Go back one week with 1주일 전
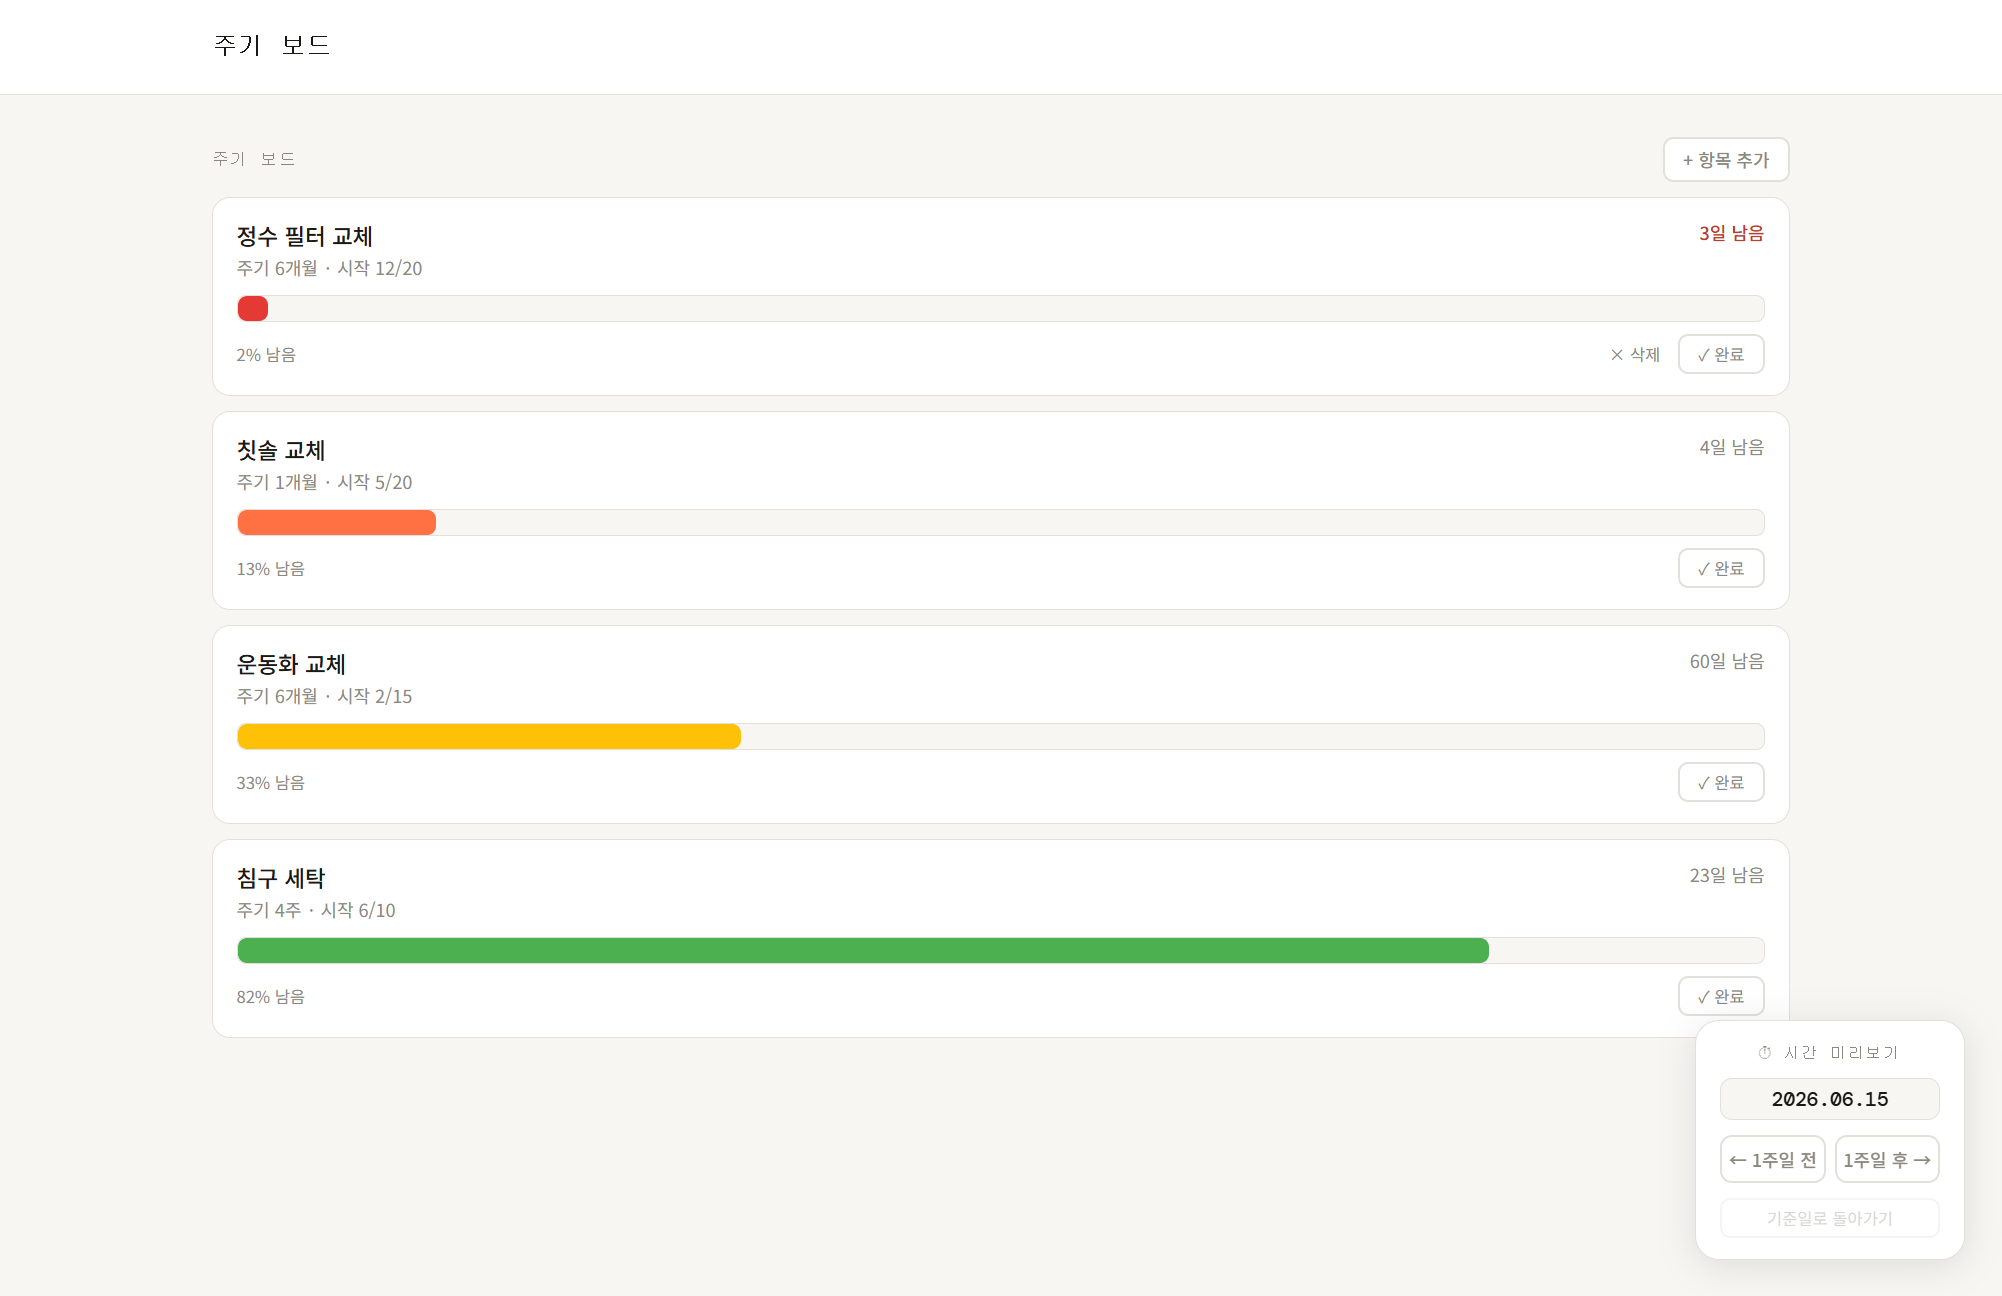Screen dimensions: 2002x1296 point(1773,1160)
